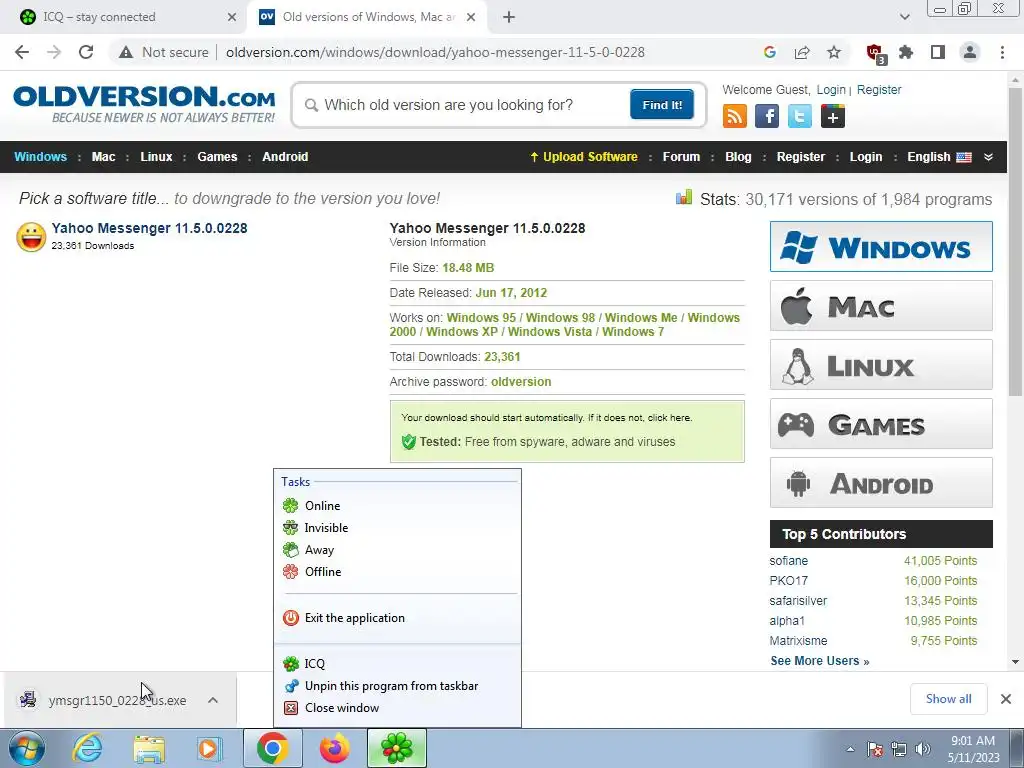This screenshot has height=768, width=1024.
Task: Choose the Away status icon
Action: coord(291,550)
